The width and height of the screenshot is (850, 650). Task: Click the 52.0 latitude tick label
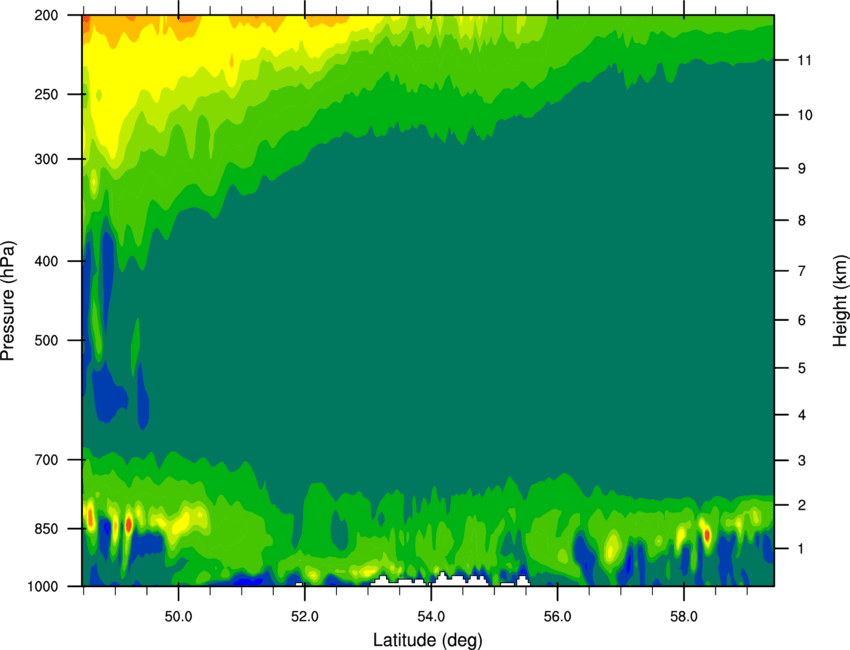(305, 617)
